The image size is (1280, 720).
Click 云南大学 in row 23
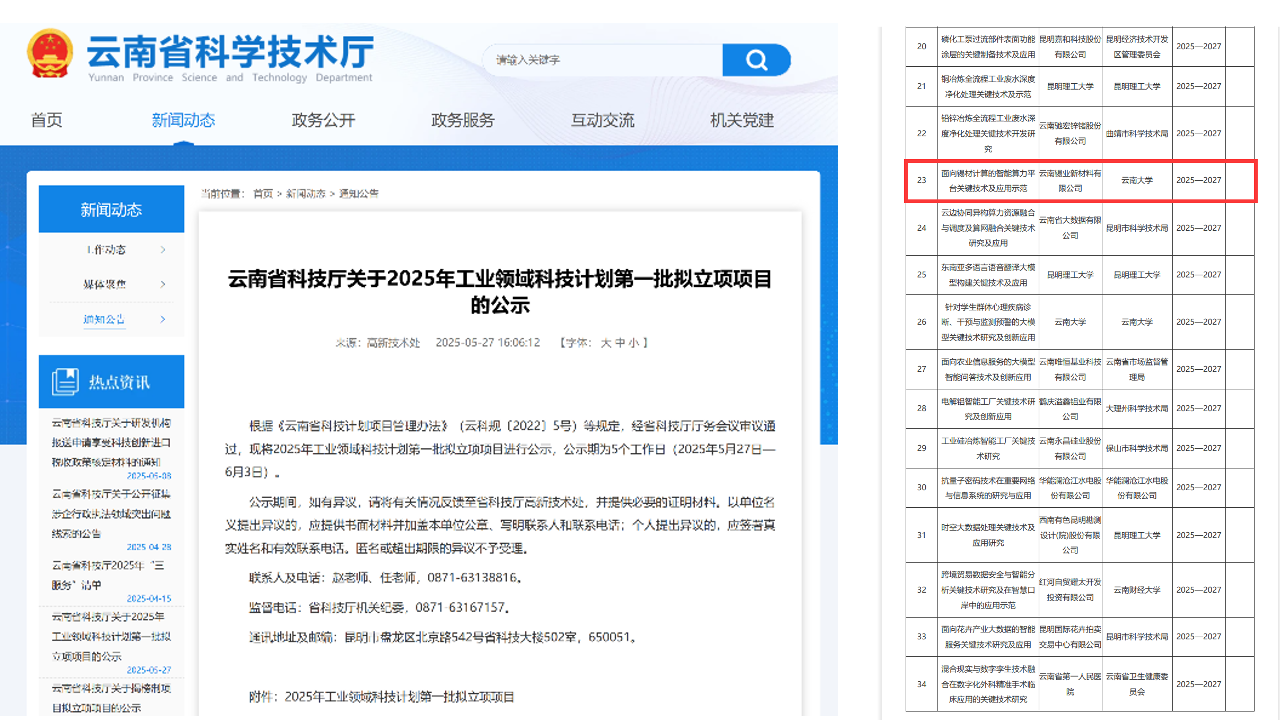pos(1136,180)
